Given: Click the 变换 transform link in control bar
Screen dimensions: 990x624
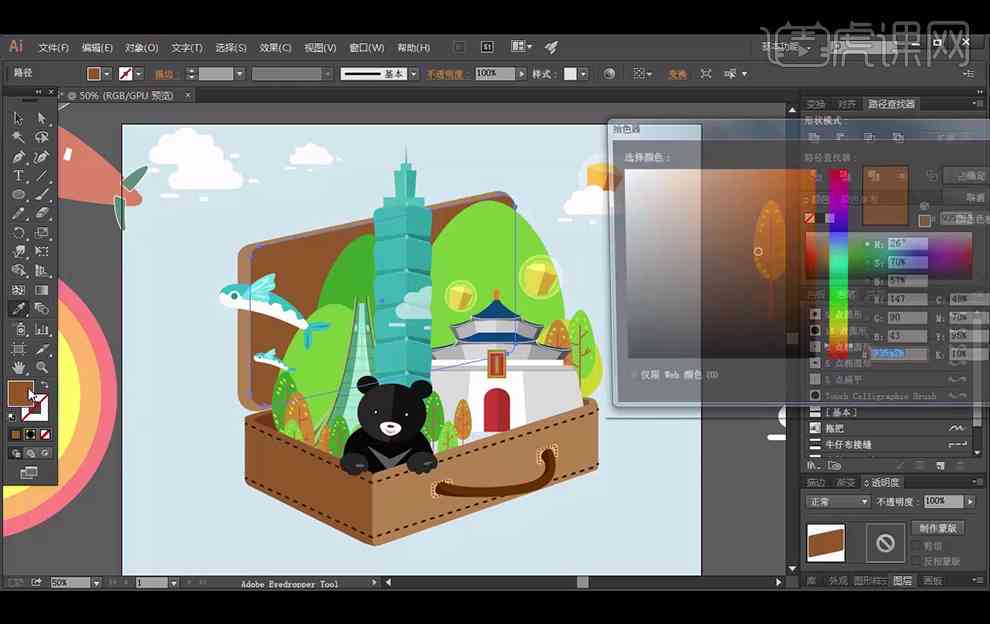Looking at the screenshot, I should pos(677,75).
